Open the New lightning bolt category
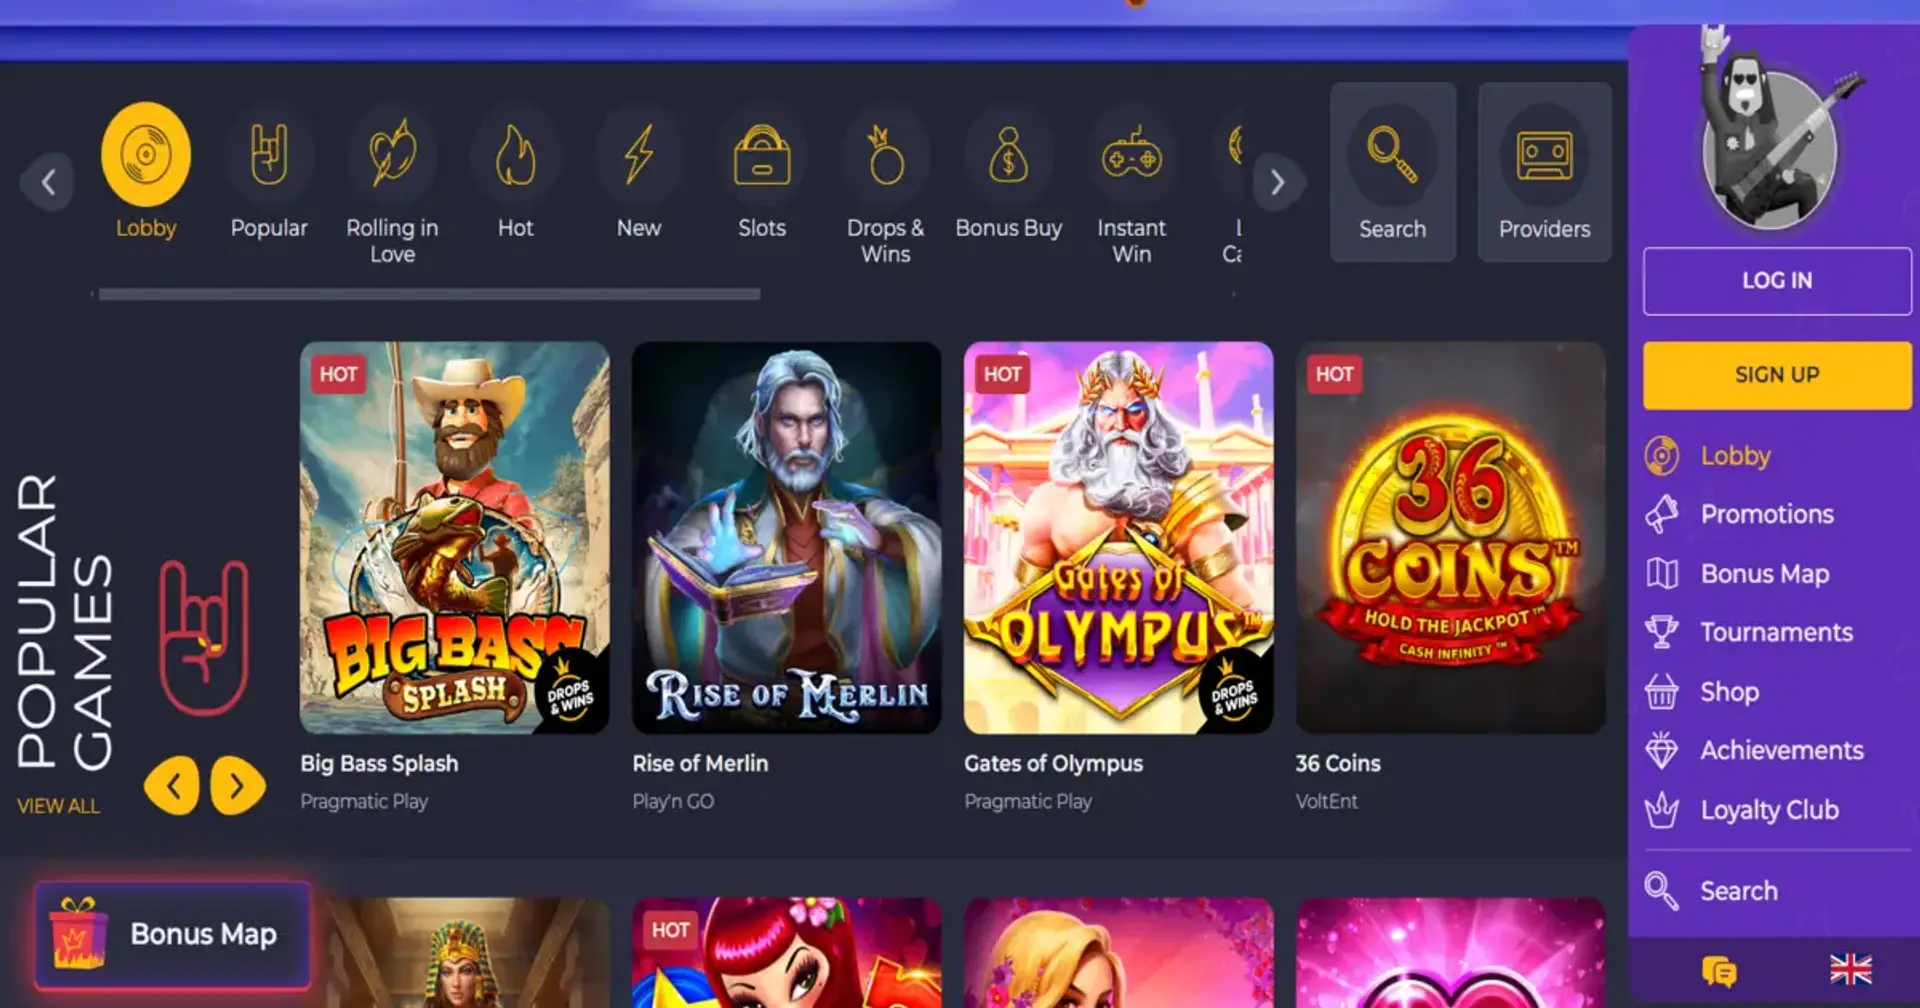The height and width of the screenshot is (1008, 1920). click(638, 154)
